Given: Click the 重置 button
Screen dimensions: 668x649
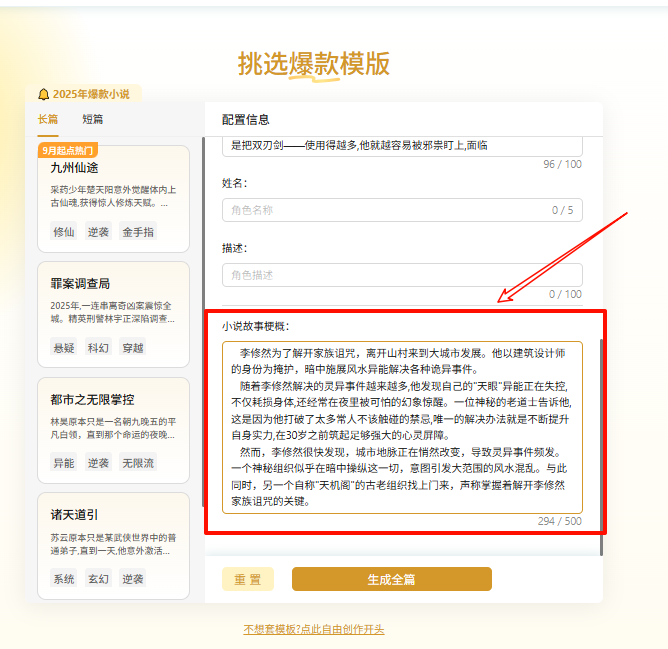Looking at the screenshot, I should click(x=248, y=579).
